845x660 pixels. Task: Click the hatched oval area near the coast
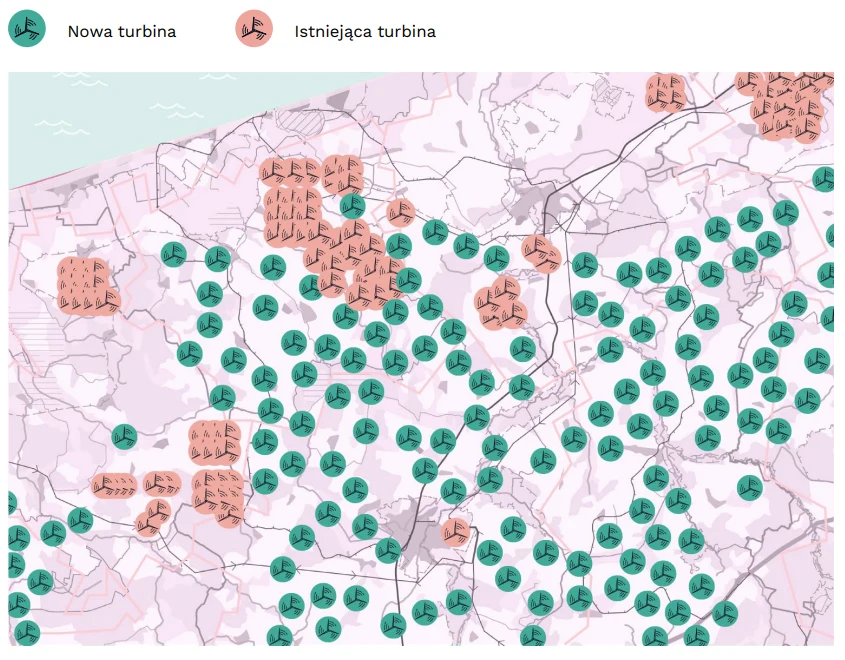click(300, 124)
